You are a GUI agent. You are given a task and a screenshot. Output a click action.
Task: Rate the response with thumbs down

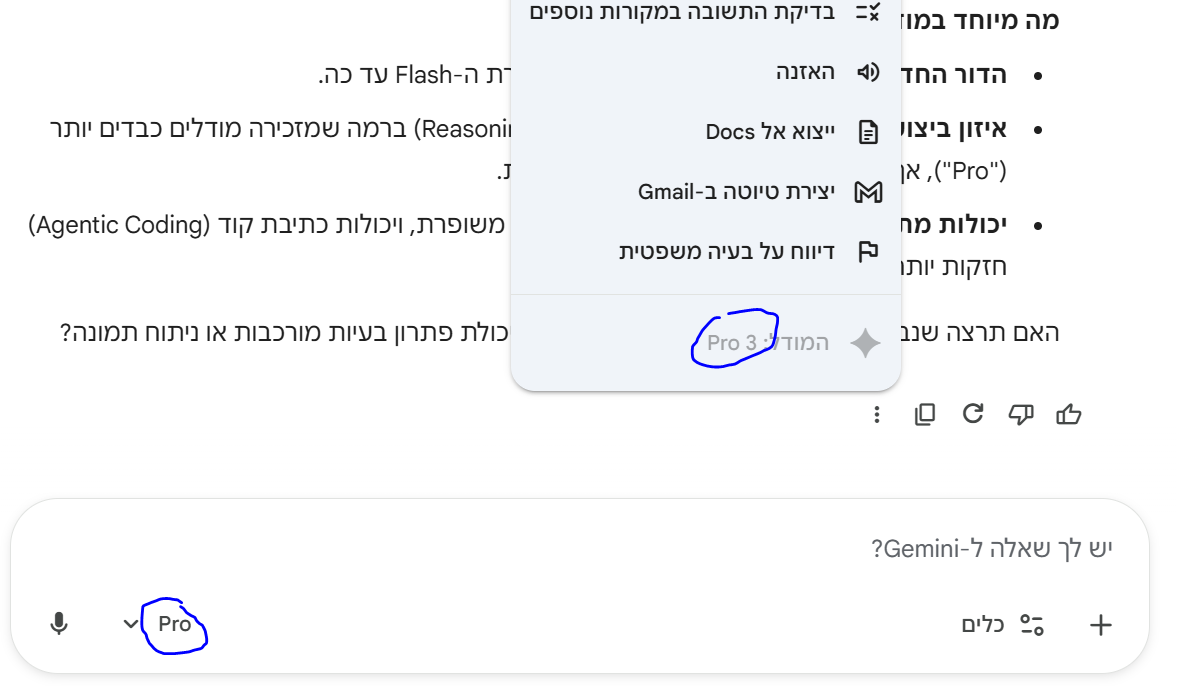tap(1021, 414)
